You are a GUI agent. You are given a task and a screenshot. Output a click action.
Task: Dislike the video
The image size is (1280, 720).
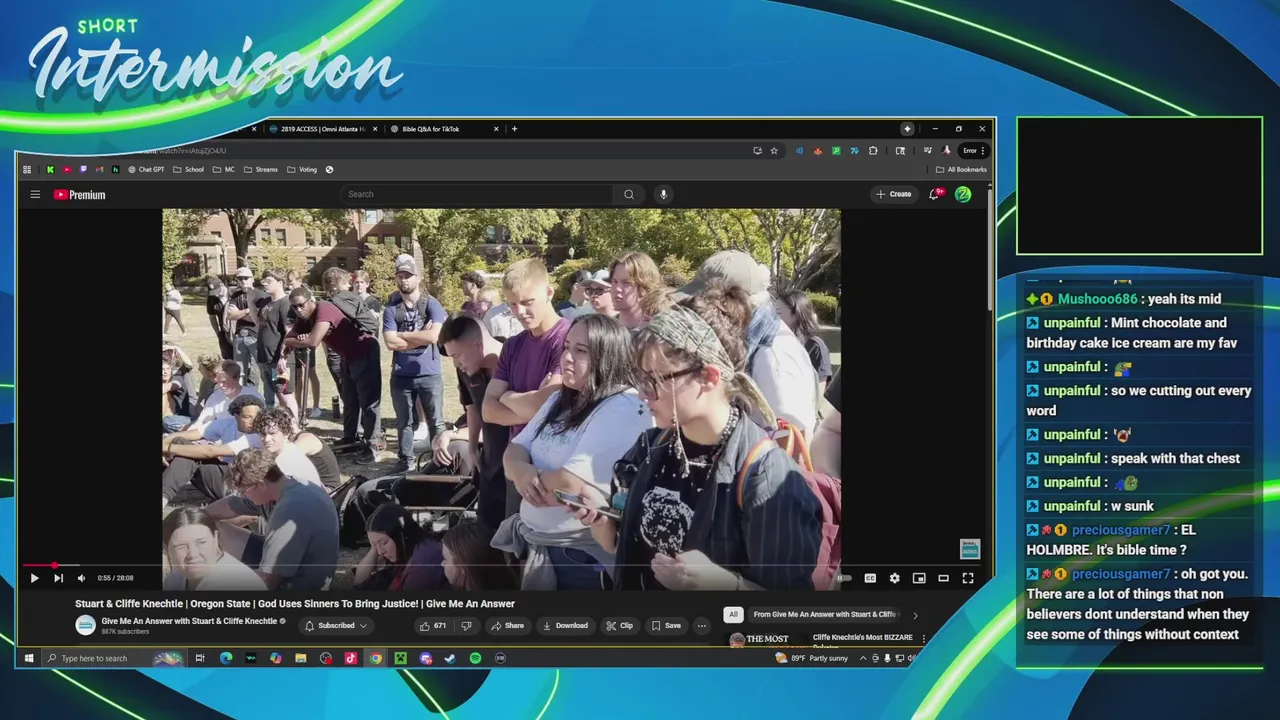pyautogui.click(x=466, y=626)
